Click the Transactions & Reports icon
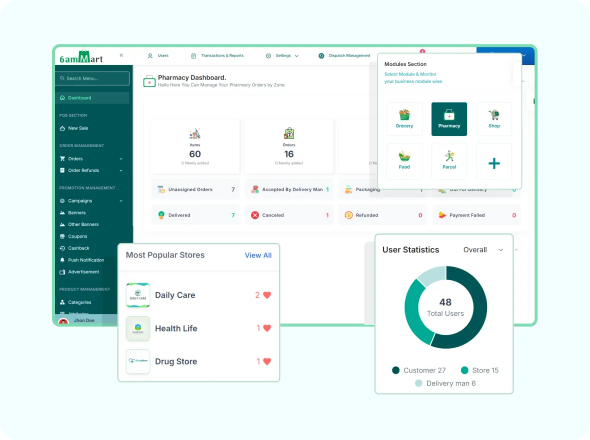This screenshot has width=590, height=440. [193, 56]
